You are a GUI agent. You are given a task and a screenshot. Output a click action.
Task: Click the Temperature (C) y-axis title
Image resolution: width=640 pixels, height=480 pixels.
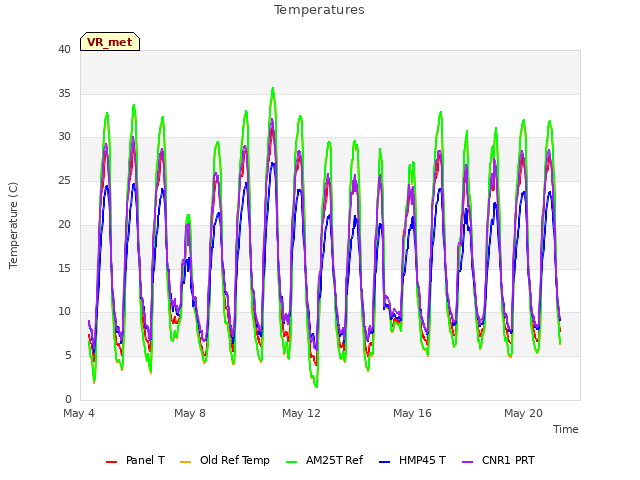[13, 225]
